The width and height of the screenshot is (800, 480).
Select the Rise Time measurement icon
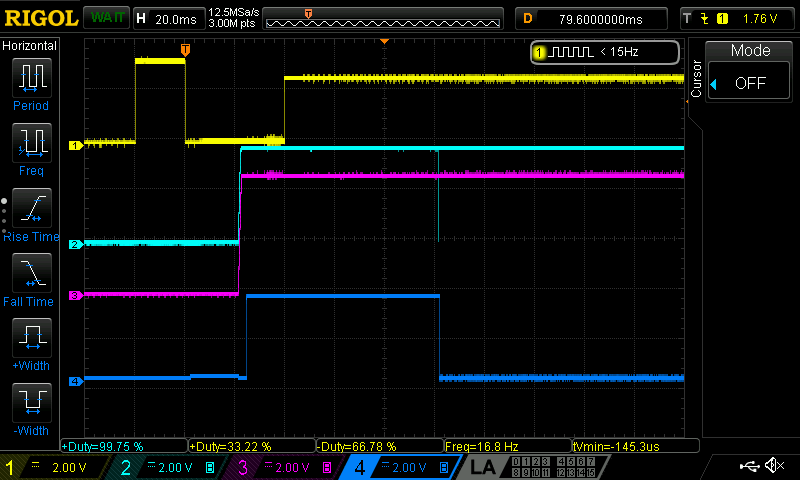click(32, 208)
